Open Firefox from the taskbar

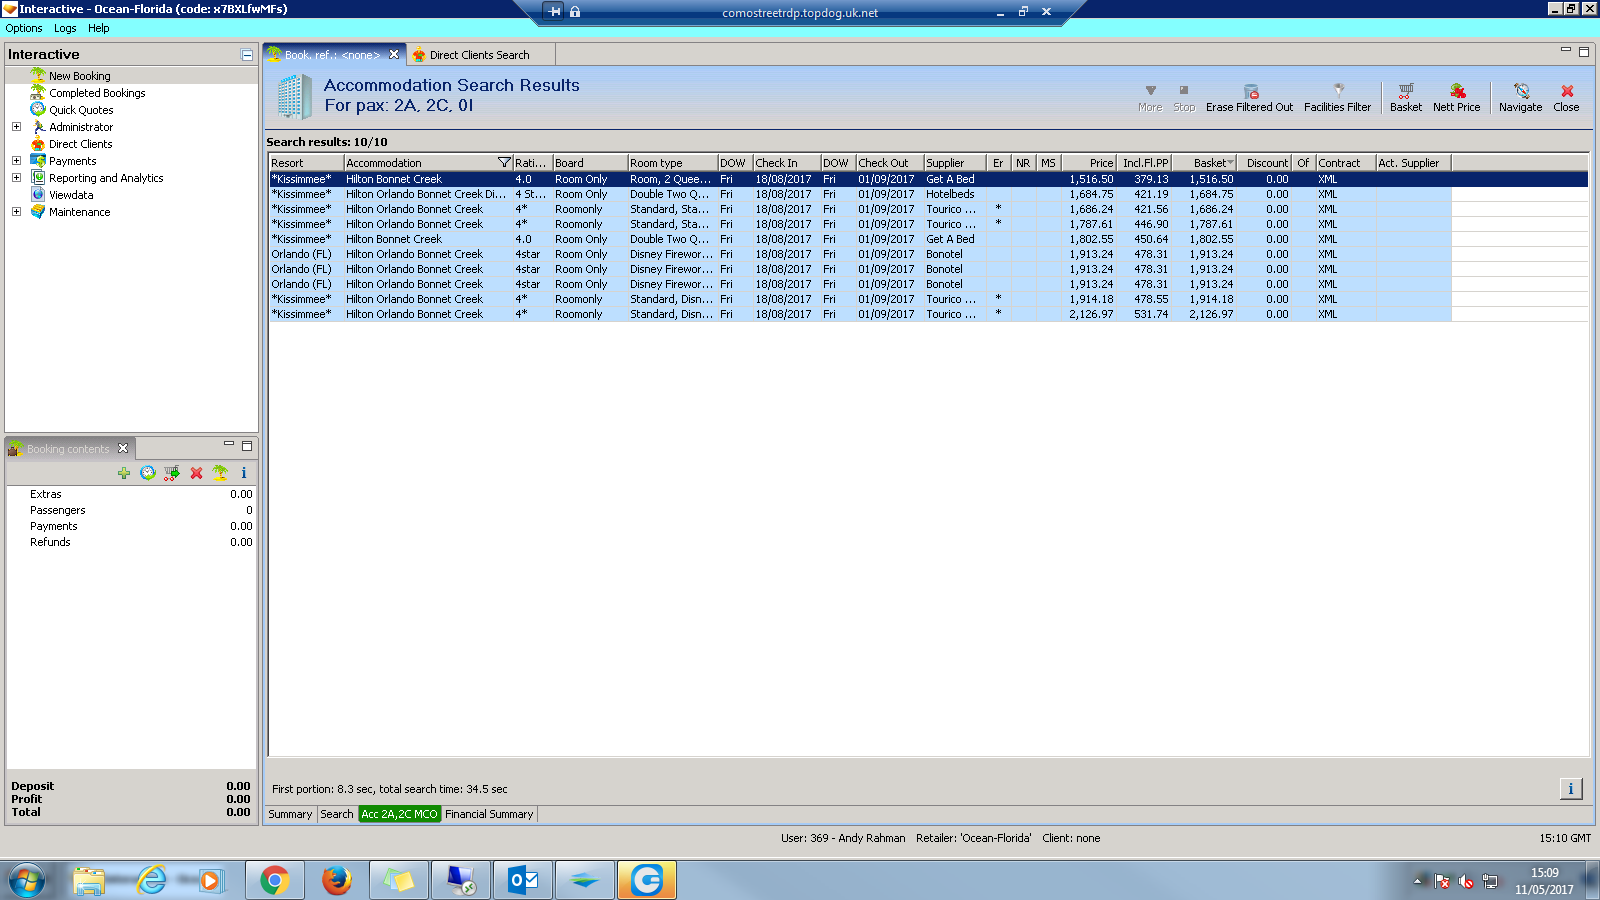click(x=336, y=880)
